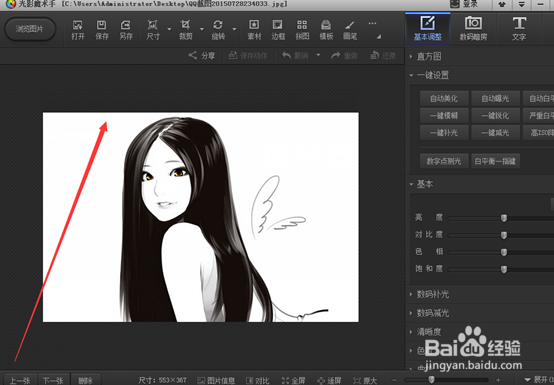Open the 旋转 dropdown arrow
The width and height of the screenshot is (554, 385).
(x=234, y=29)
